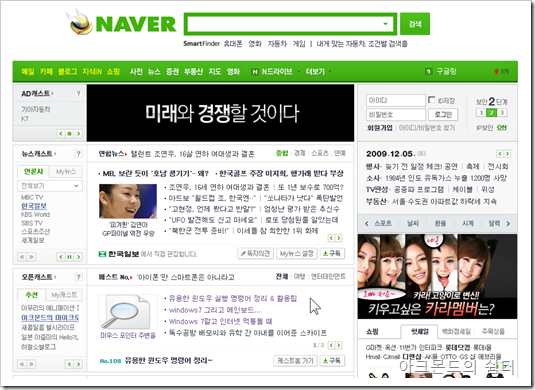Screen dimensions: 535x390
Task: Open AD캐스트 help question mark icon
Action: tap(78, 93)
